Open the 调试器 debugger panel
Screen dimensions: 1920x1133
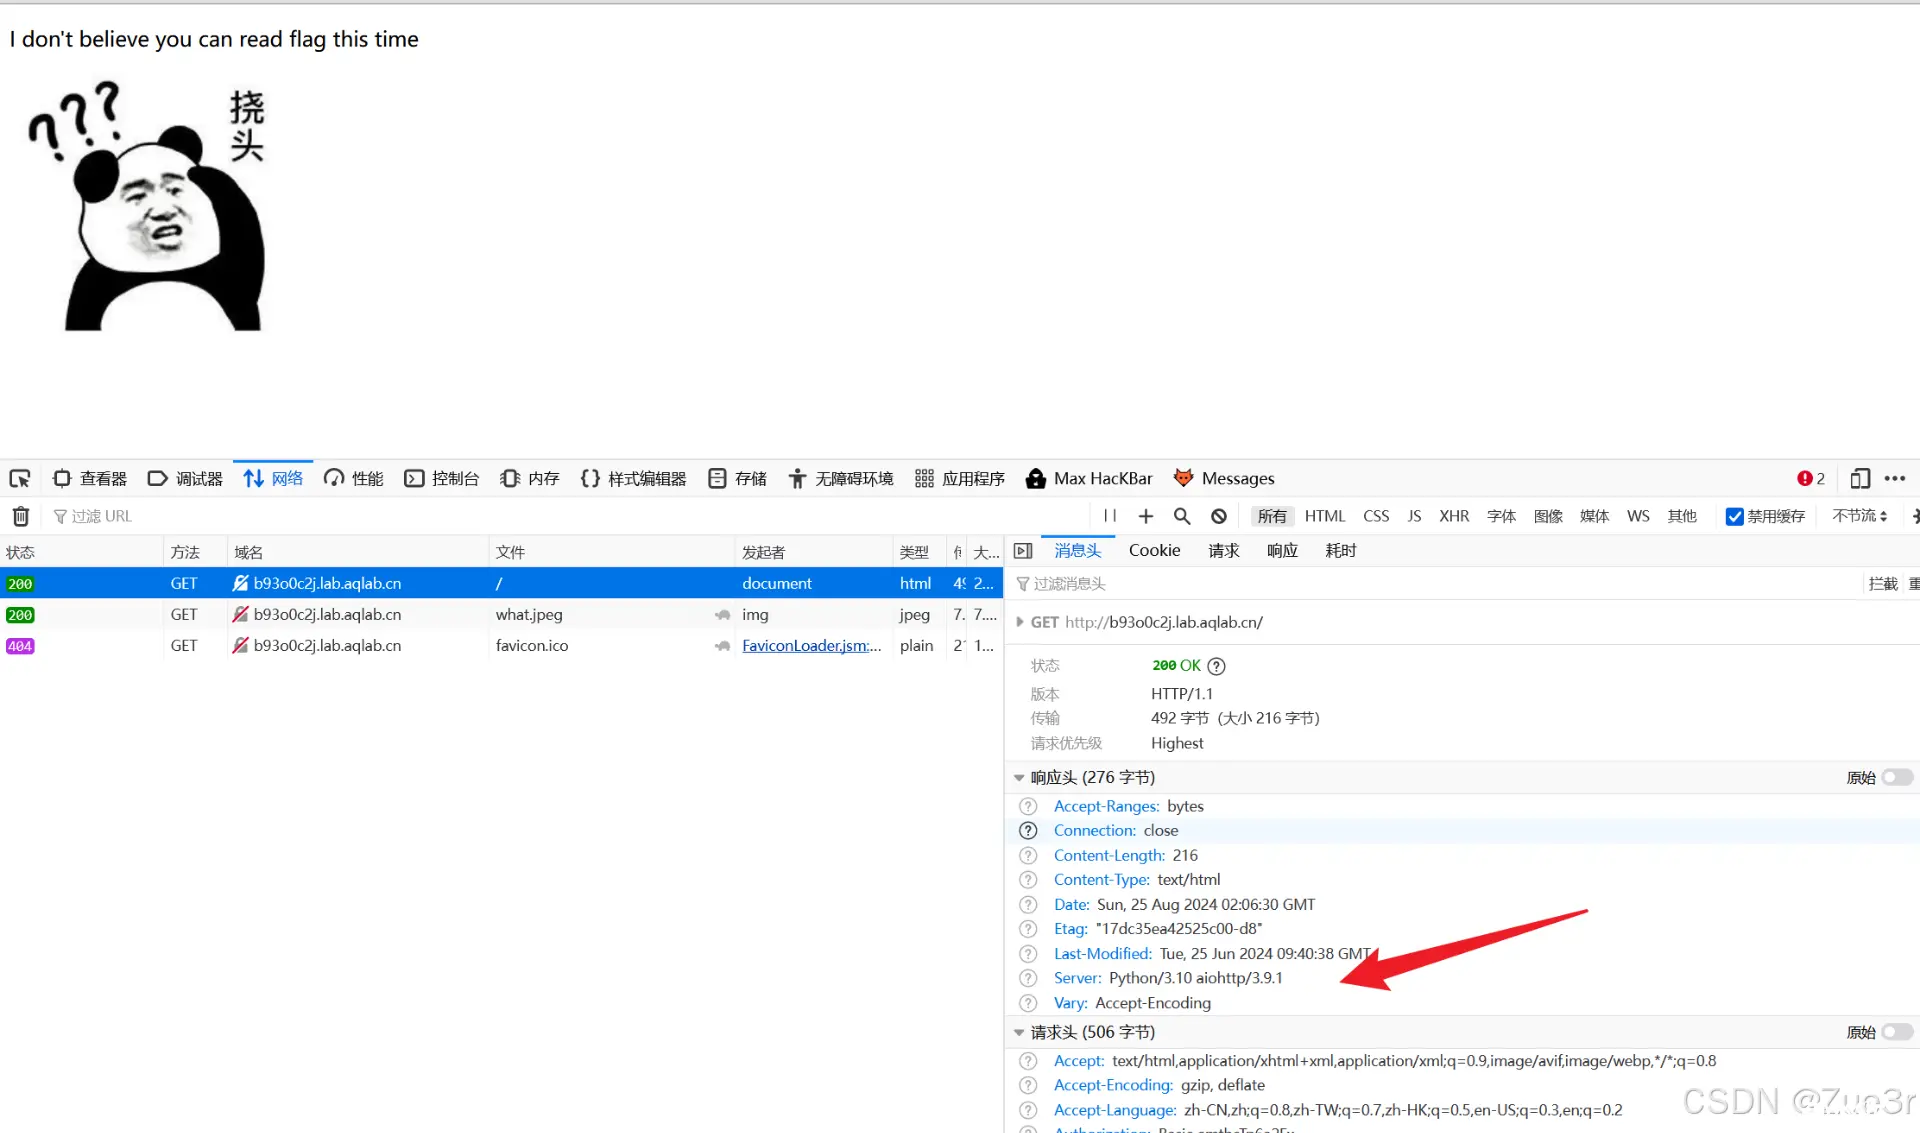coord(185,478)
